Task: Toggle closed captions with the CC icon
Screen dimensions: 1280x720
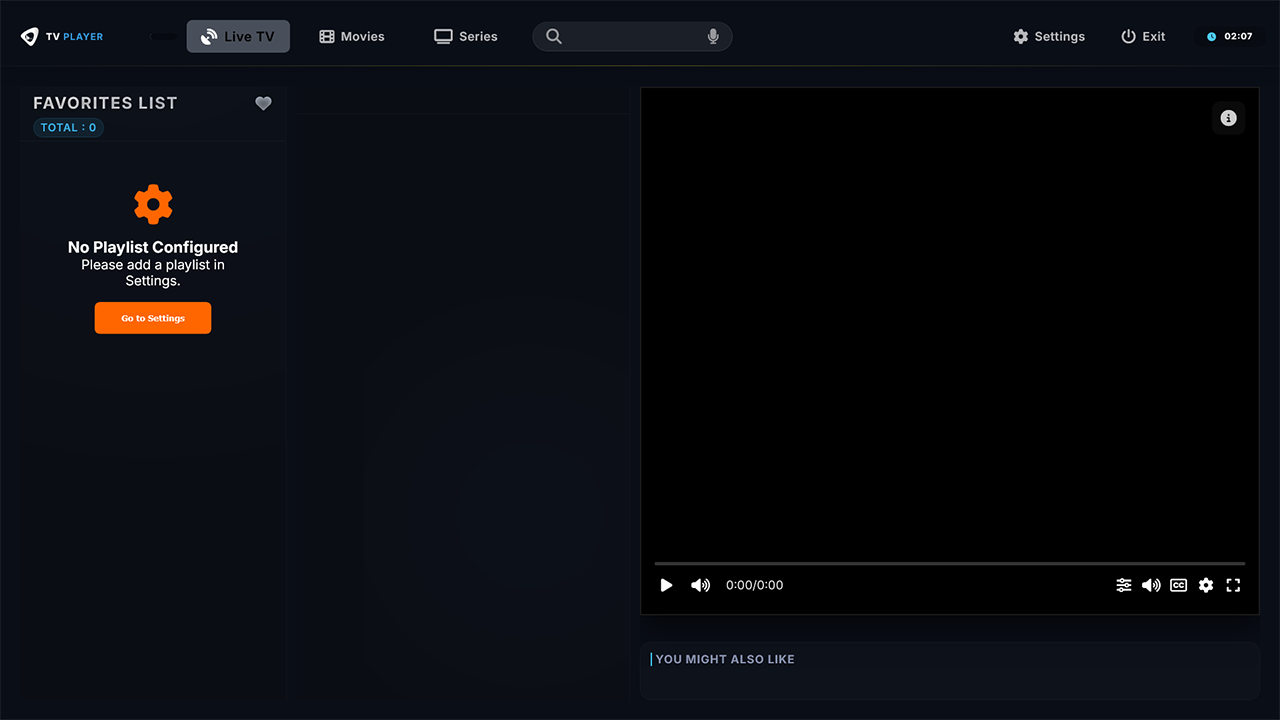Action: click(1178, 585)
